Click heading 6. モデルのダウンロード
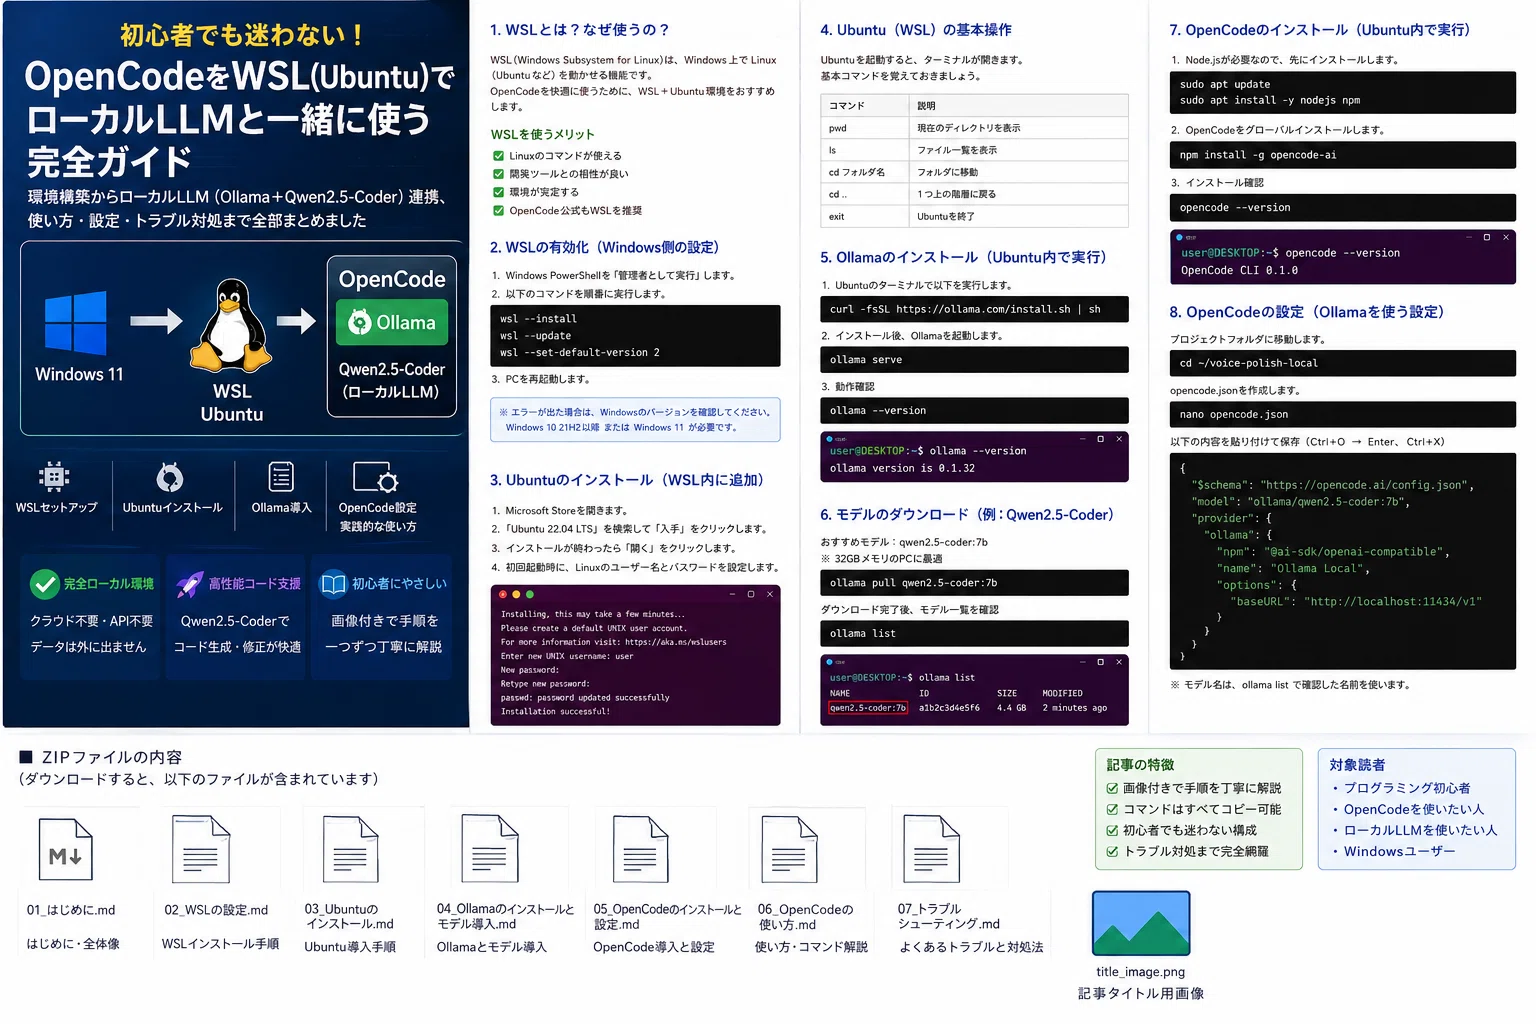The image size is (1536, 1024). tap(967, 515)
